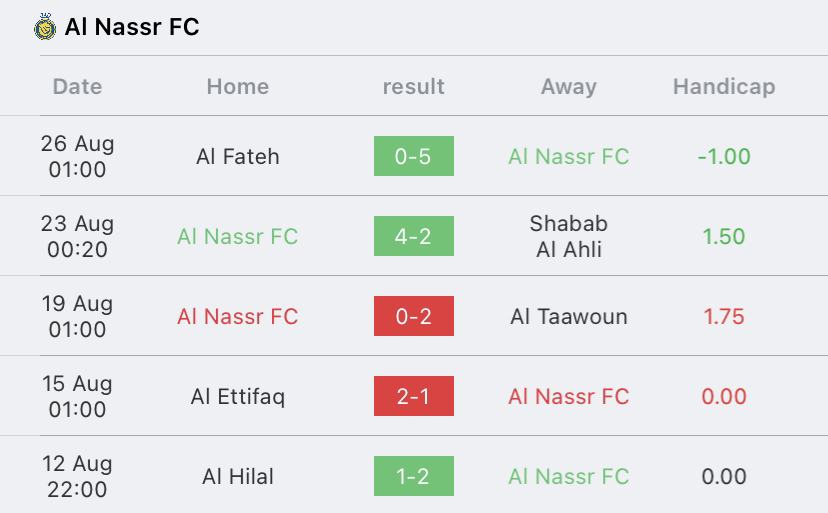Select the Date column header
The width and height of the screenshot is (828, 513).
coord(77,87)
